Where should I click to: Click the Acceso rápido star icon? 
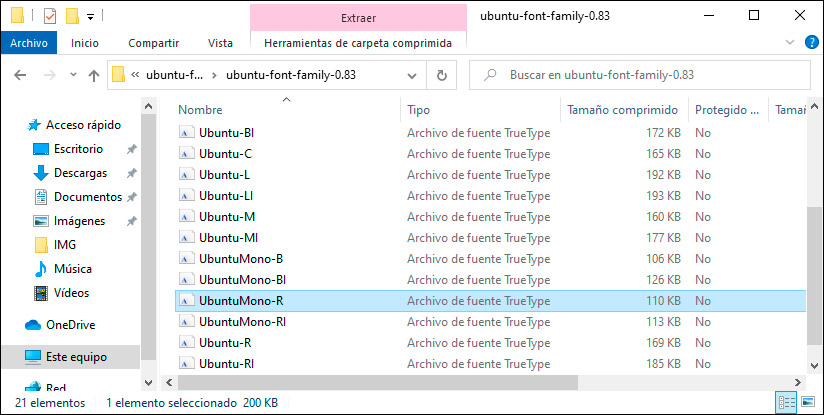(x=34, y=125)
